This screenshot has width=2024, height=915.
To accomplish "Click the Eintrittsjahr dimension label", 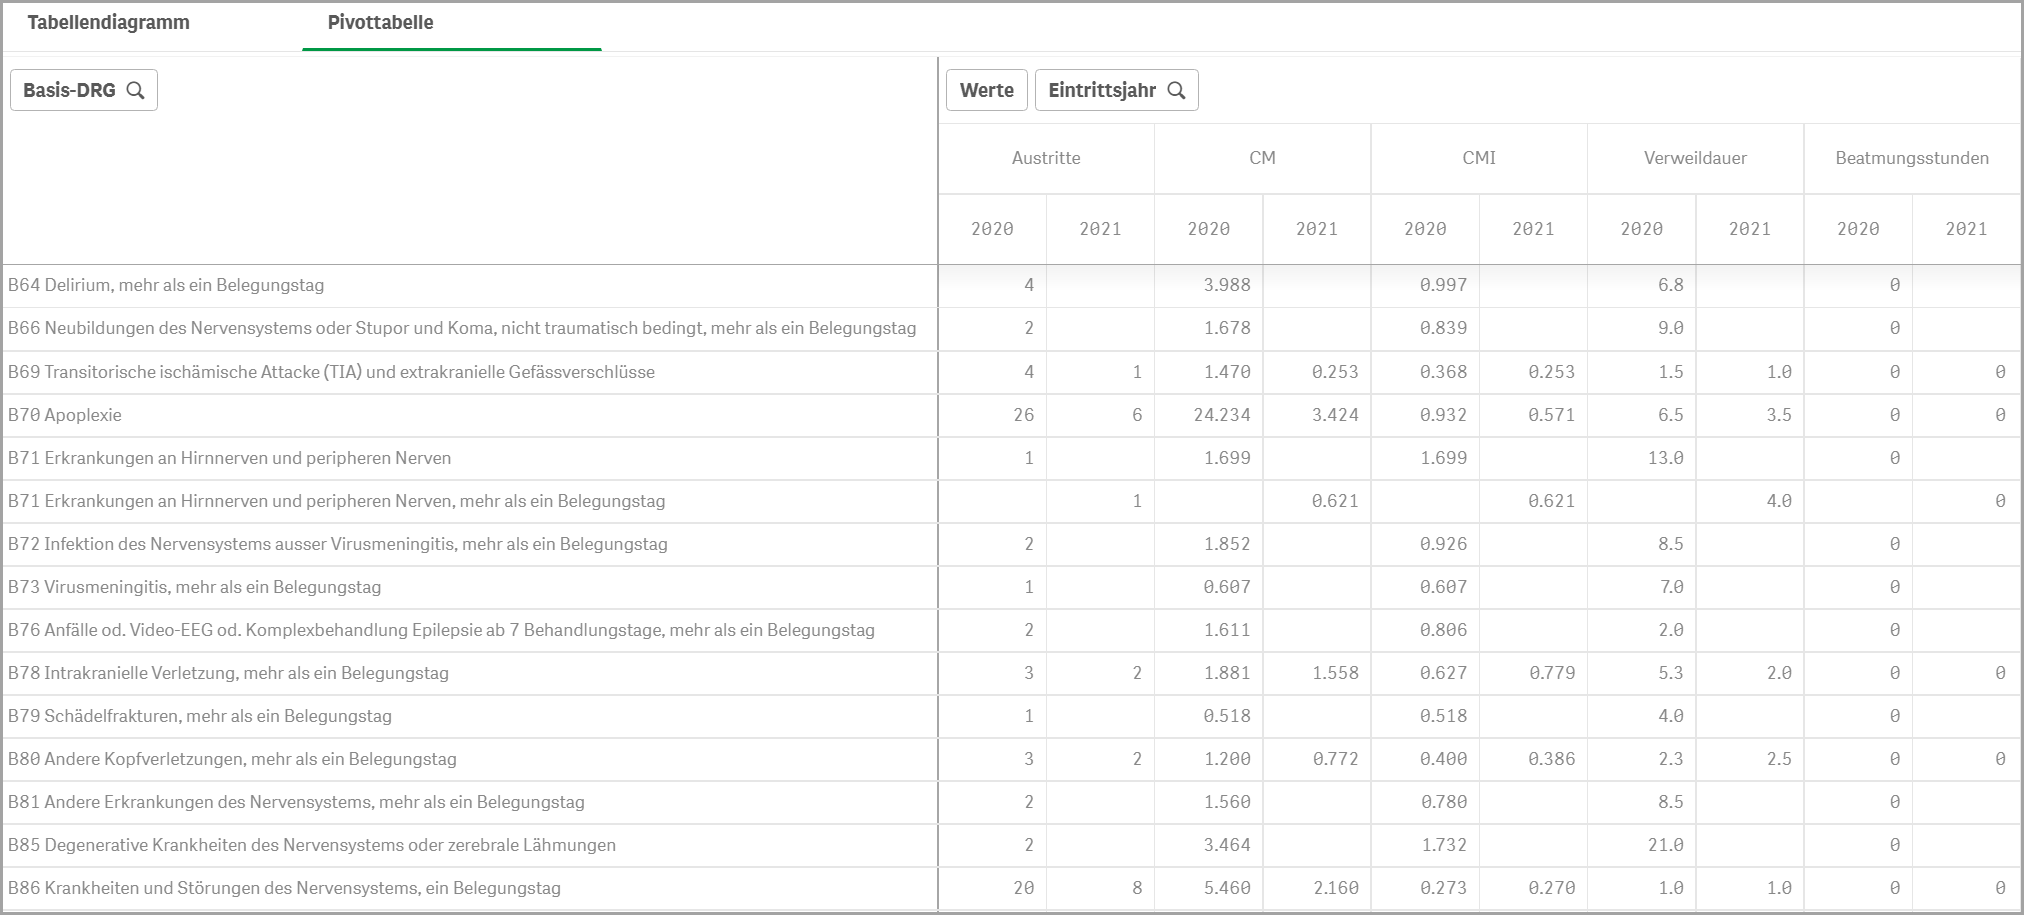I will coord(1101,90).
